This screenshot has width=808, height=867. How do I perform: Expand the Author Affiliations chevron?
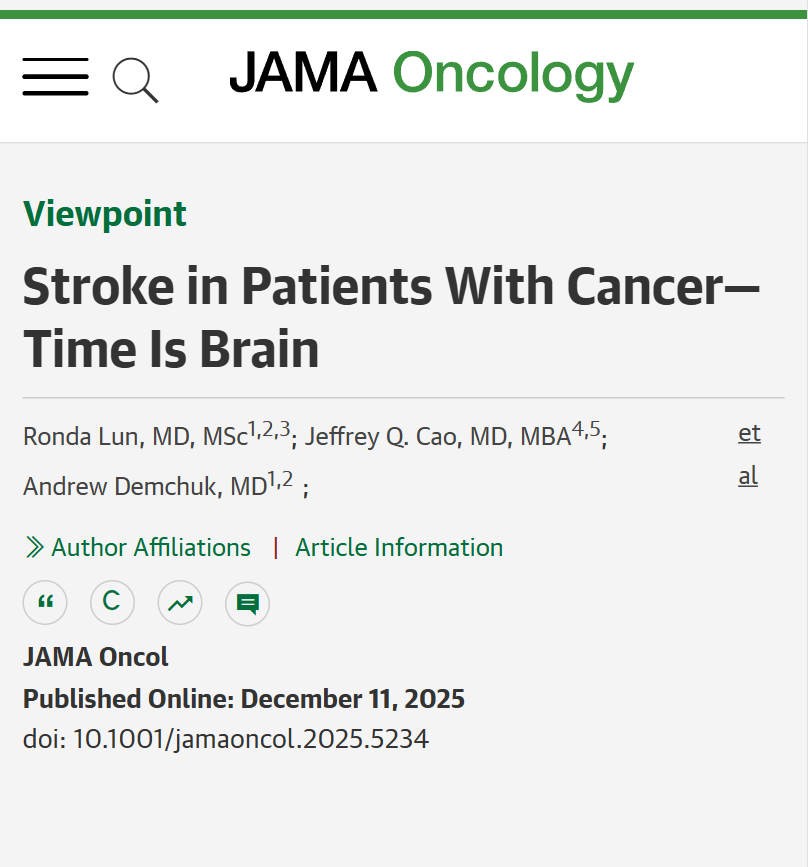point(34,547)
